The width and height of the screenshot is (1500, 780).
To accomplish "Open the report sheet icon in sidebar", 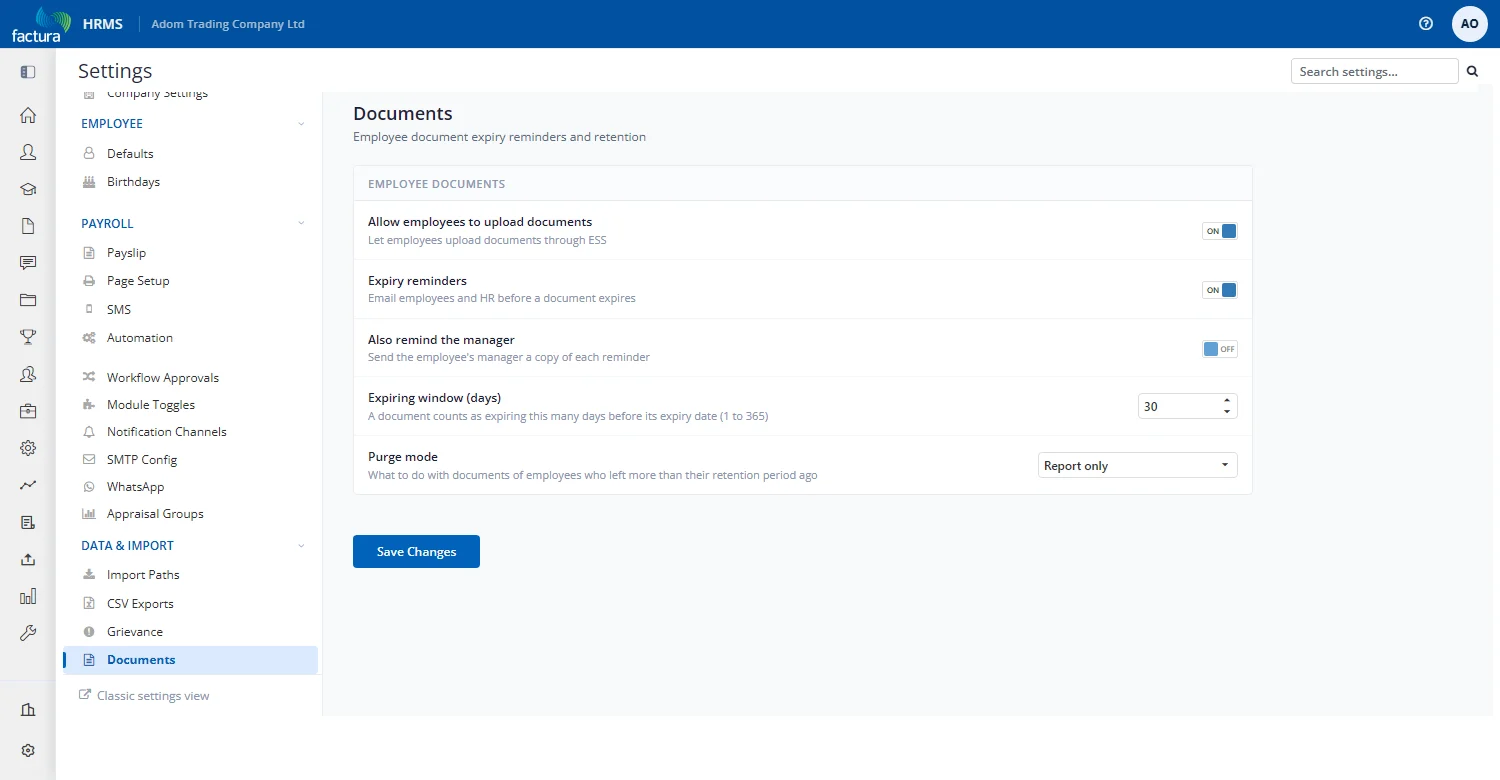I will tap(28, 522).
